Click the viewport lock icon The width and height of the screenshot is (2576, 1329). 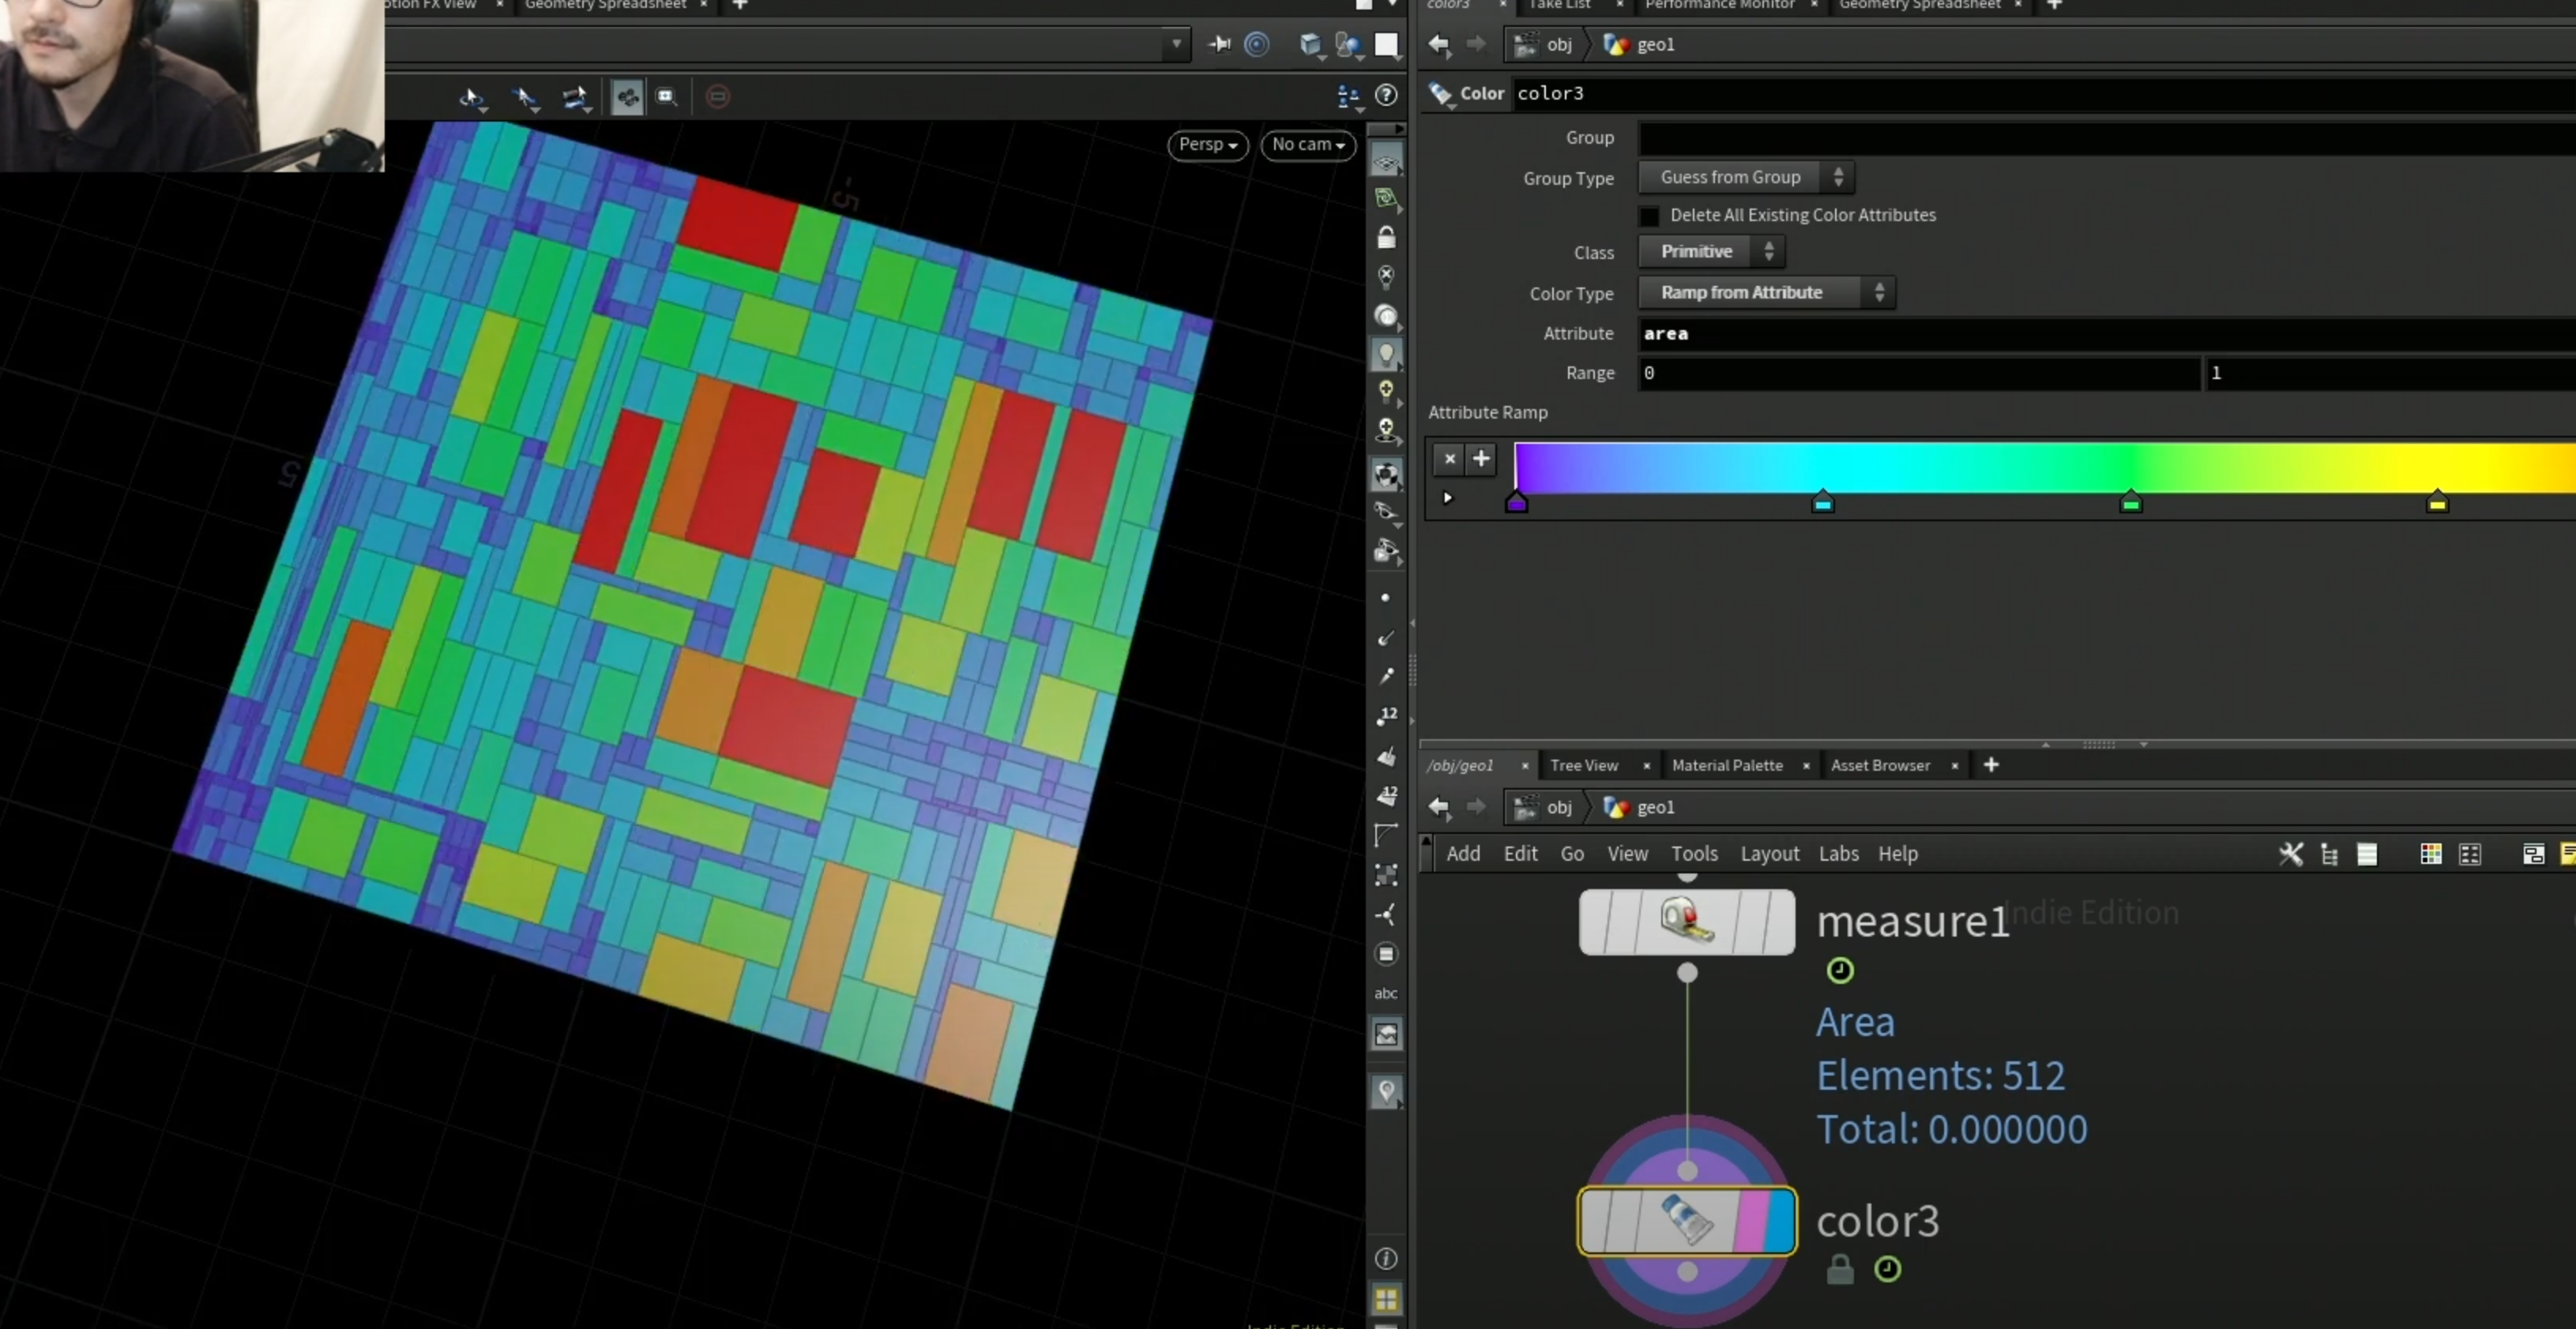pos(1386,237)
